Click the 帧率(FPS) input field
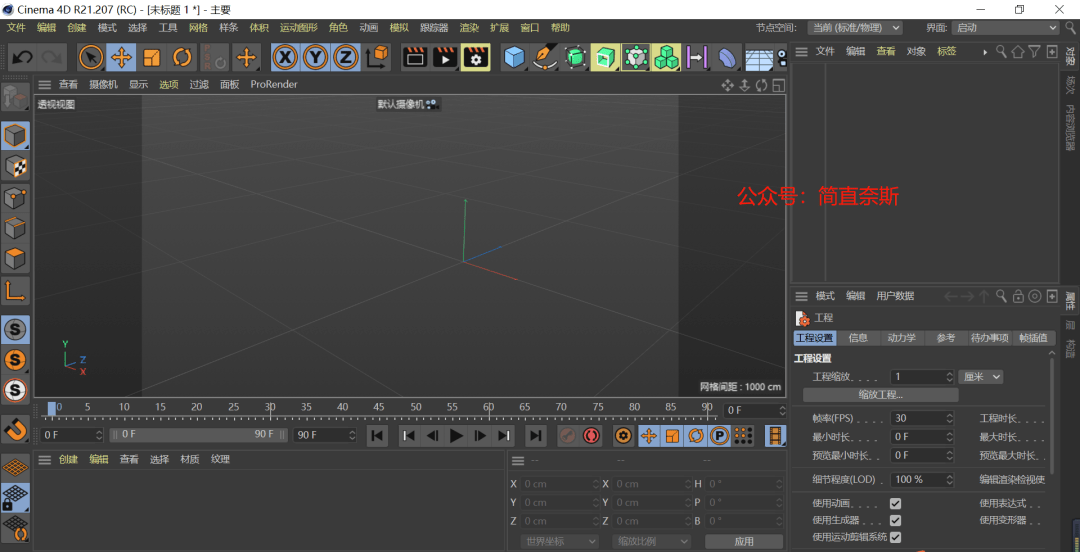 [x=922, y=418]
